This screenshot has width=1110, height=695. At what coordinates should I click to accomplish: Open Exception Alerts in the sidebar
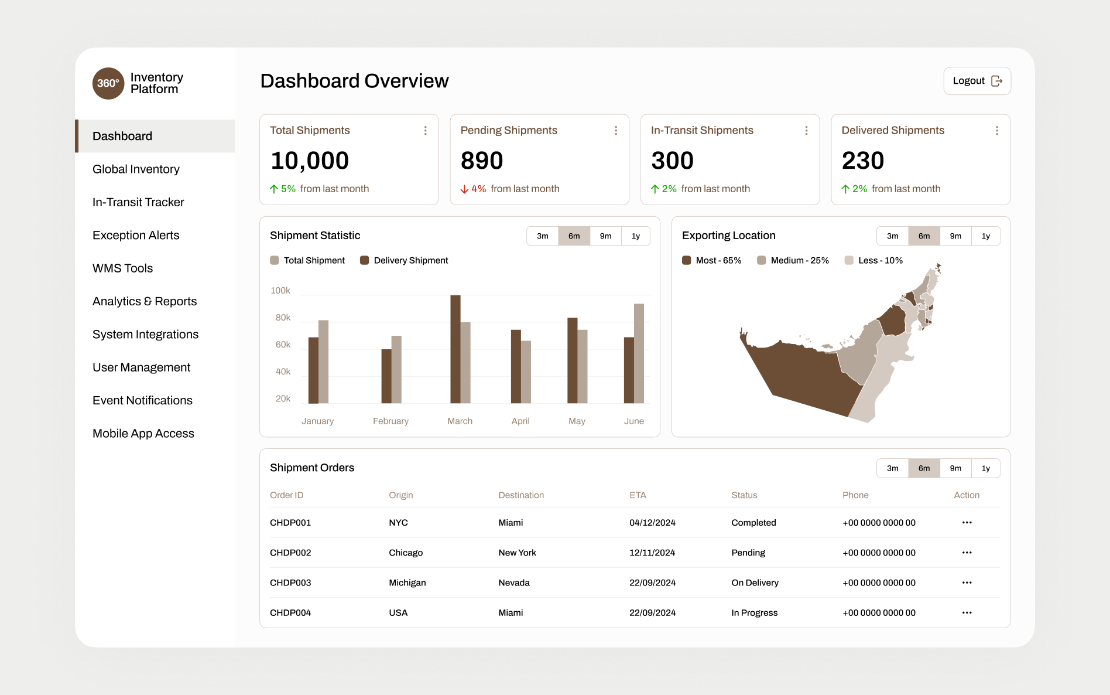(x=136, y=235)
